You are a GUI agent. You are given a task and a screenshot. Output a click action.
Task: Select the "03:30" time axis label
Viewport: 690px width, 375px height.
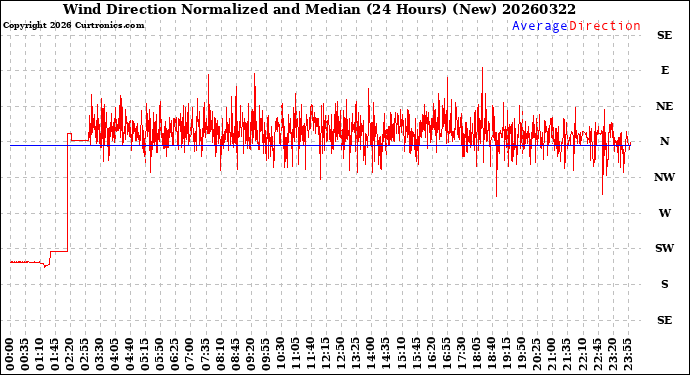(x=100, y=354)
